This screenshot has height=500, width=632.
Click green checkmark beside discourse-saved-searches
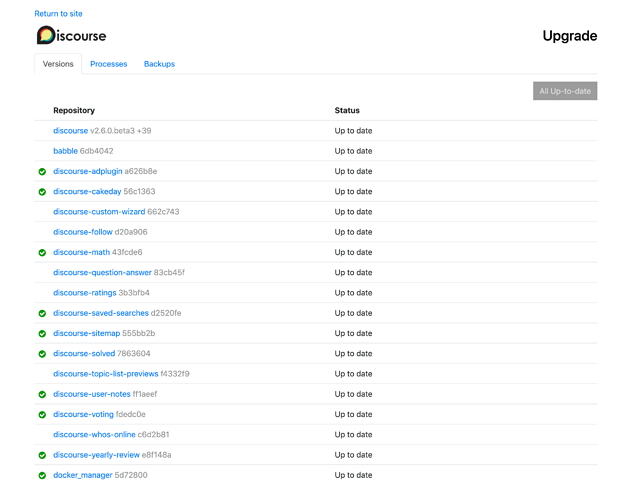pyautogui.click(x=42, y=313)
